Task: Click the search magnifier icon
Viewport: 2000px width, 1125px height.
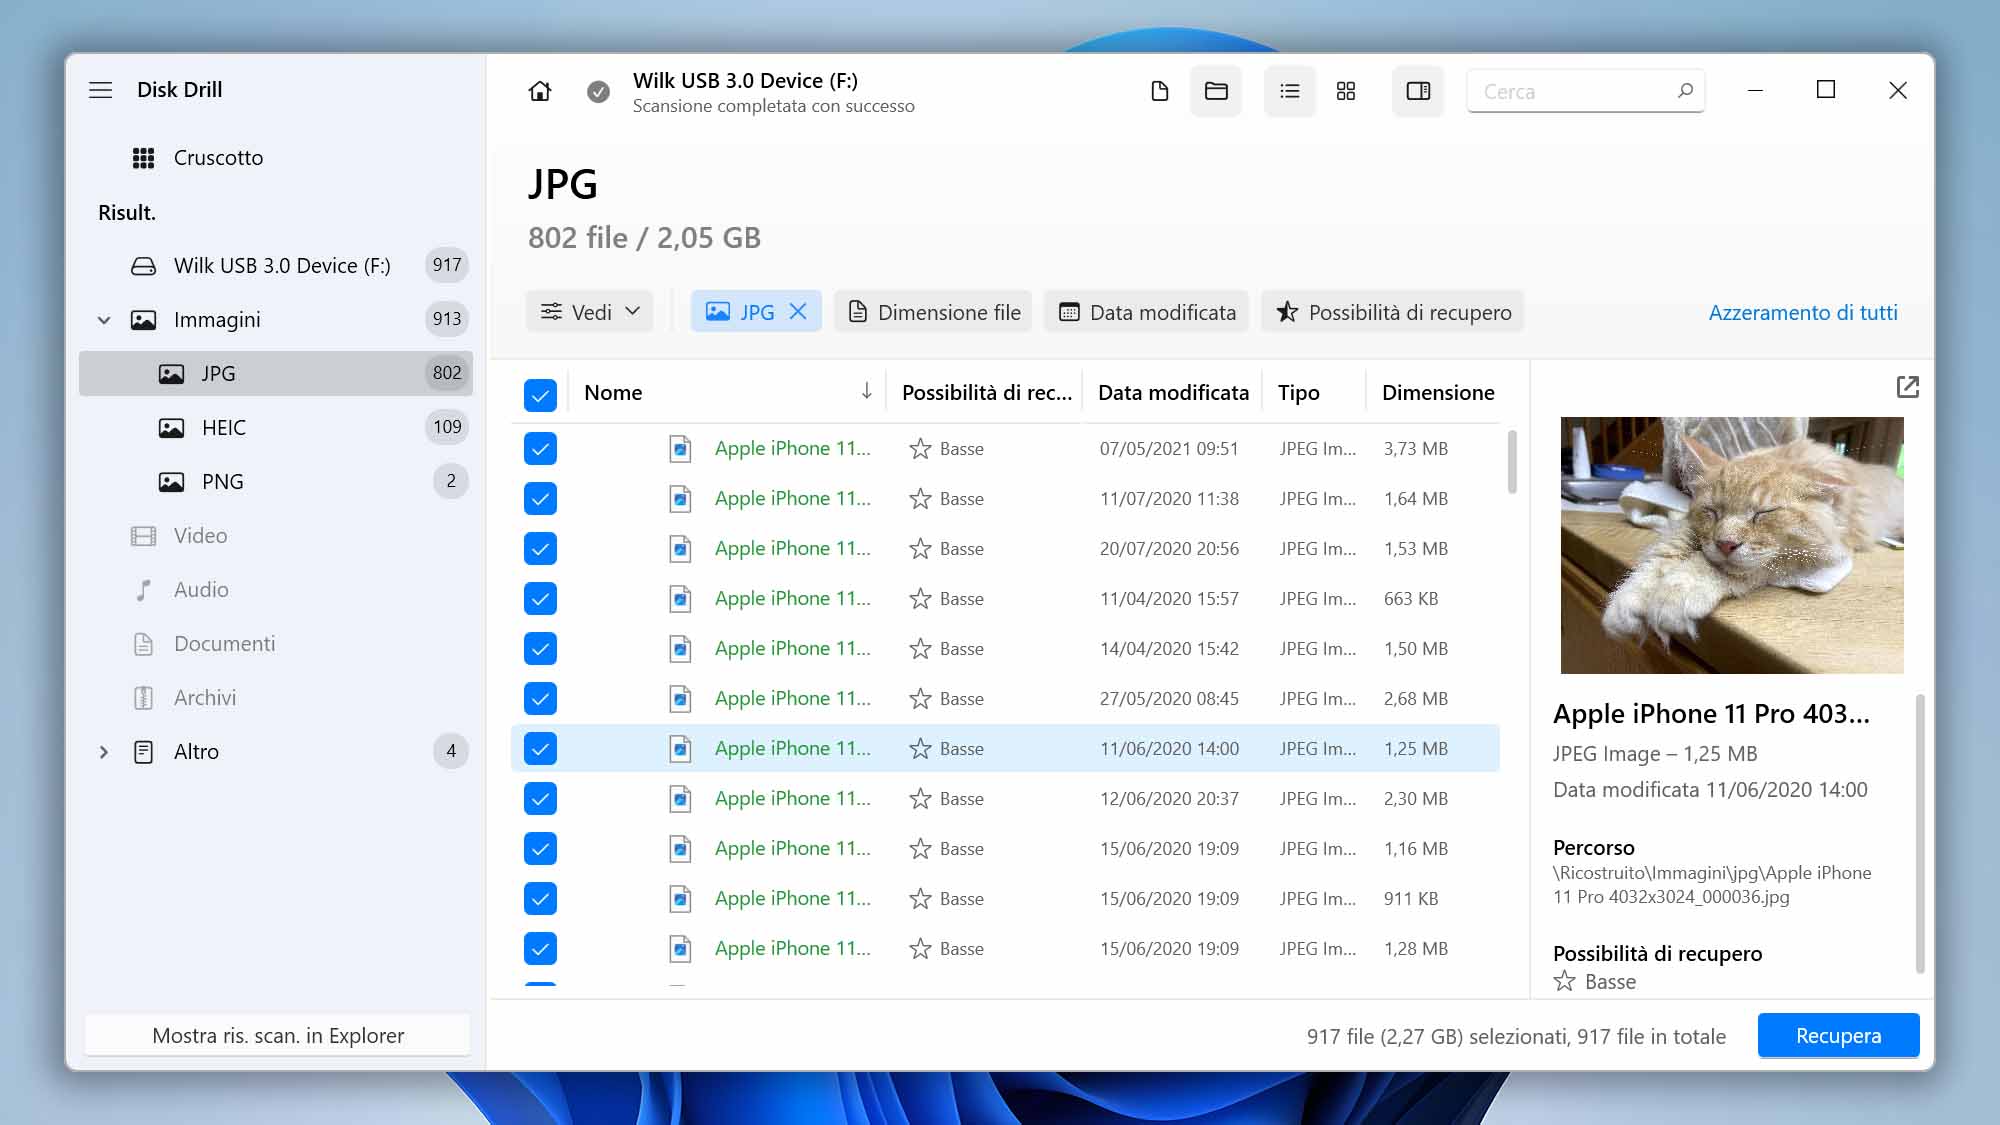Action: (1683, 89)
